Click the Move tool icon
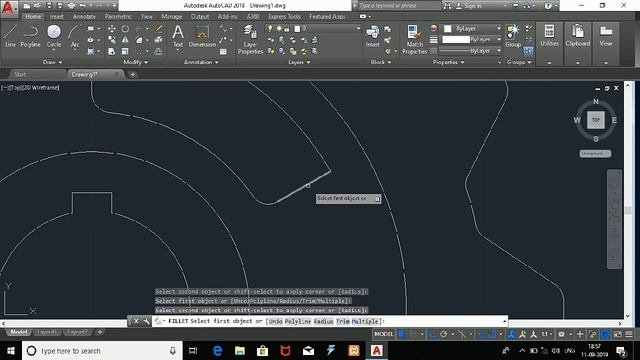 click(111, 29)
